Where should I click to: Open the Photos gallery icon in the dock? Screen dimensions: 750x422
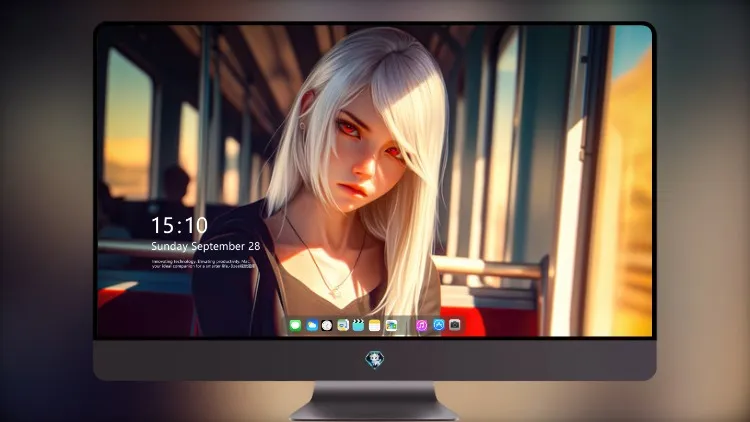[391, 325]
